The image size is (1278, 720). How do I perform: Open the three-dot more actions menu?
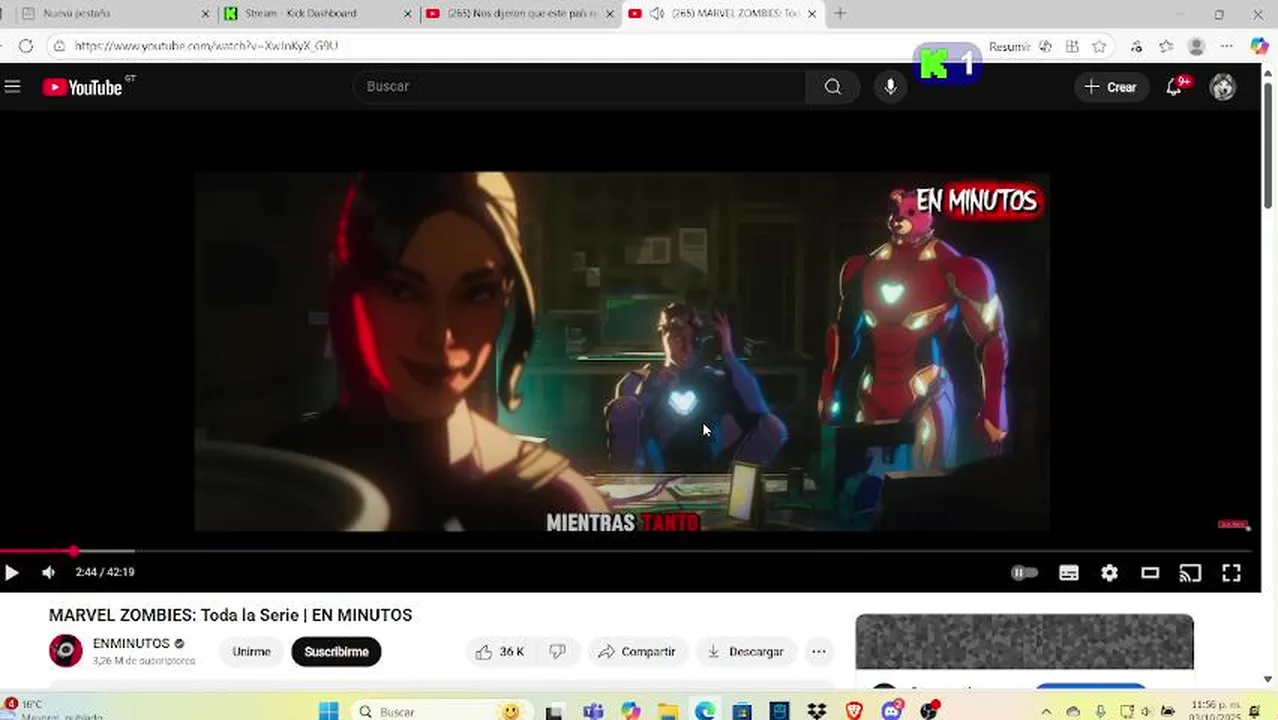(818, 652)
